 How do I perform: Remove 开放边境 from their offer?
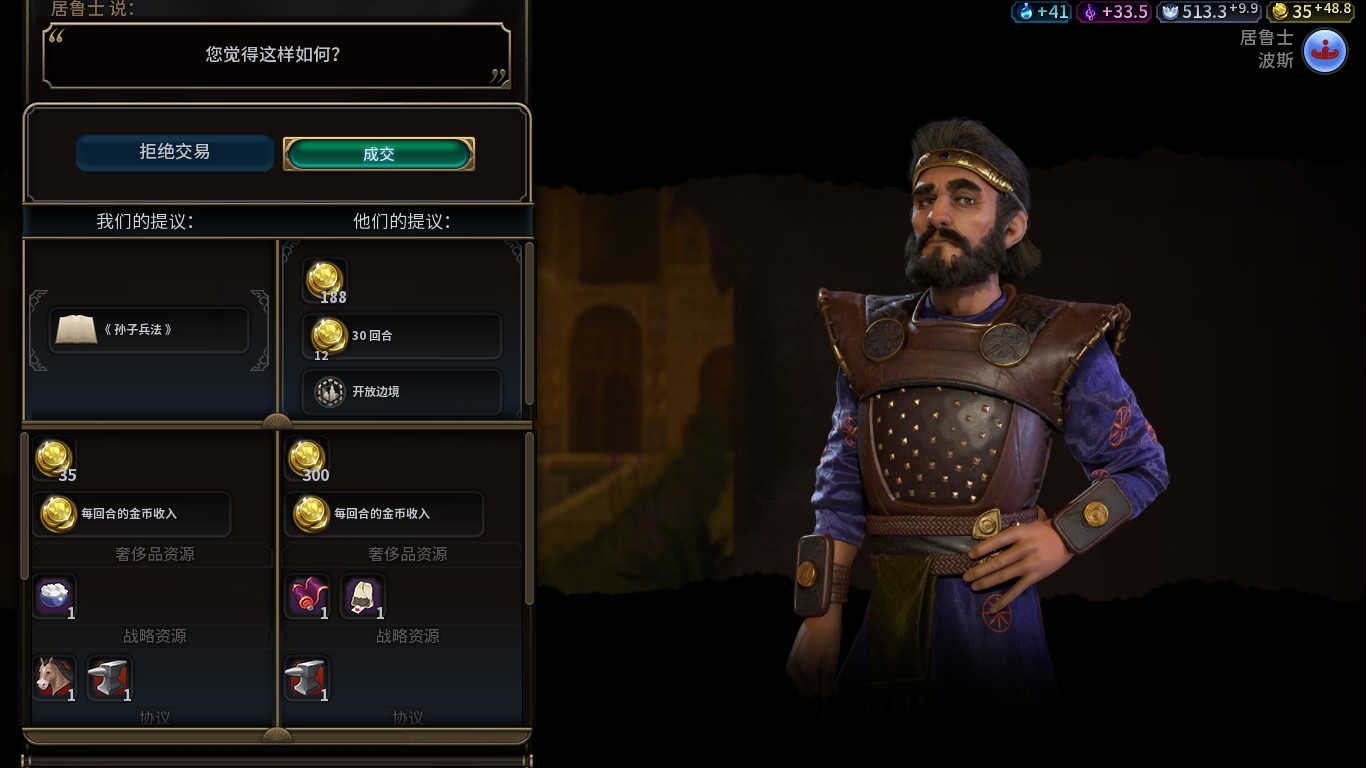pyautogui.click(x=402, y=392)
